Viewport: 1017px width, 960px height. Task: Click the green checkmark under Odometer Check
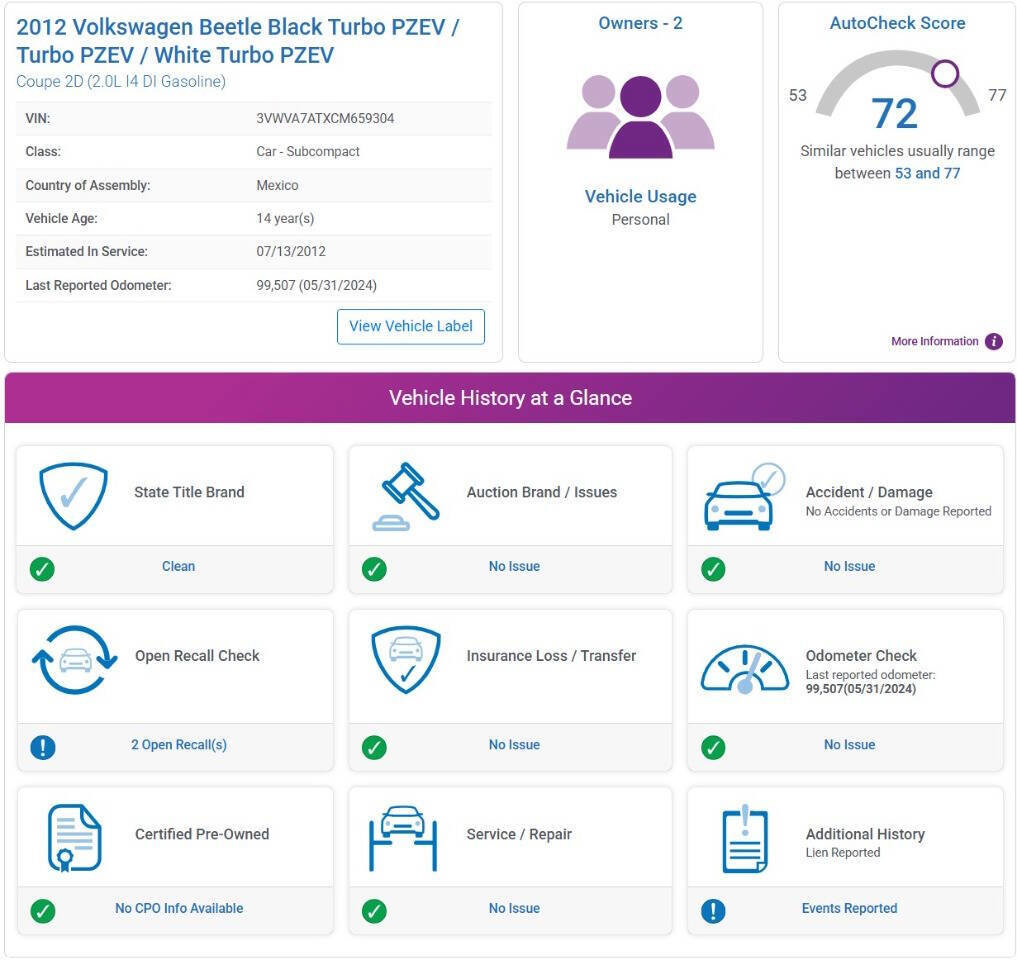point(713,747)
